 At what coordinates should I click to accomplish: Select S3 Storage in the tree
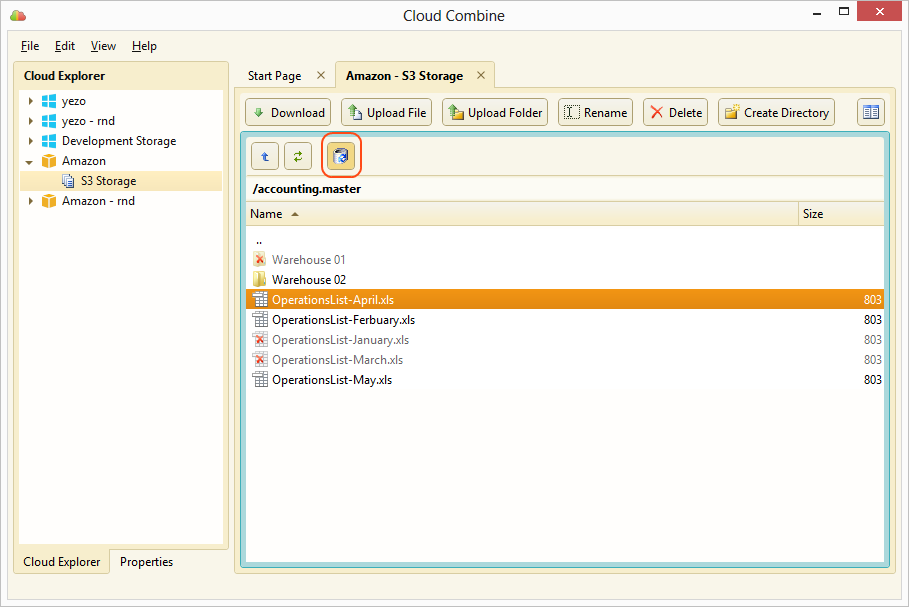108,181
